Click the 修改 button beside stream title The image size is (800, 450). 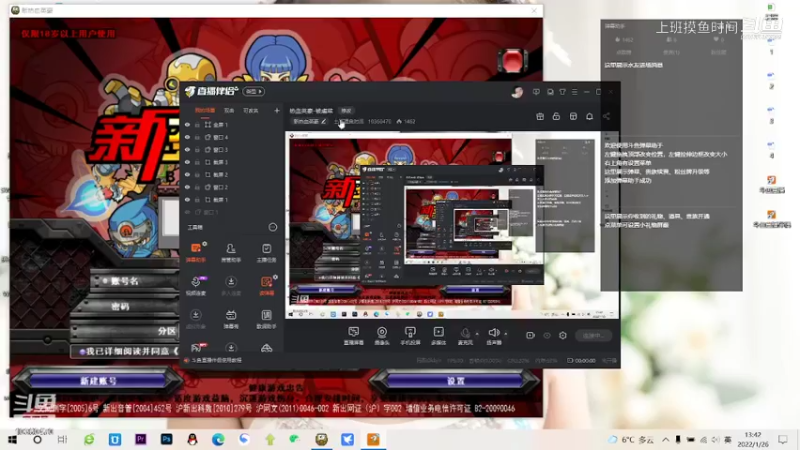(346, 110)
